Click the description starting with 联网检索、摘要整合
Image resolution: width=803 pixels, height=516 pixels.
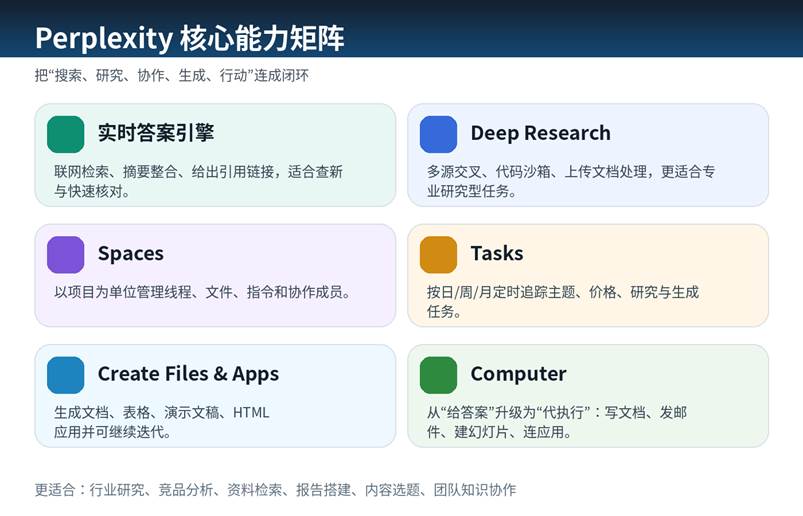tap(198, 181)
